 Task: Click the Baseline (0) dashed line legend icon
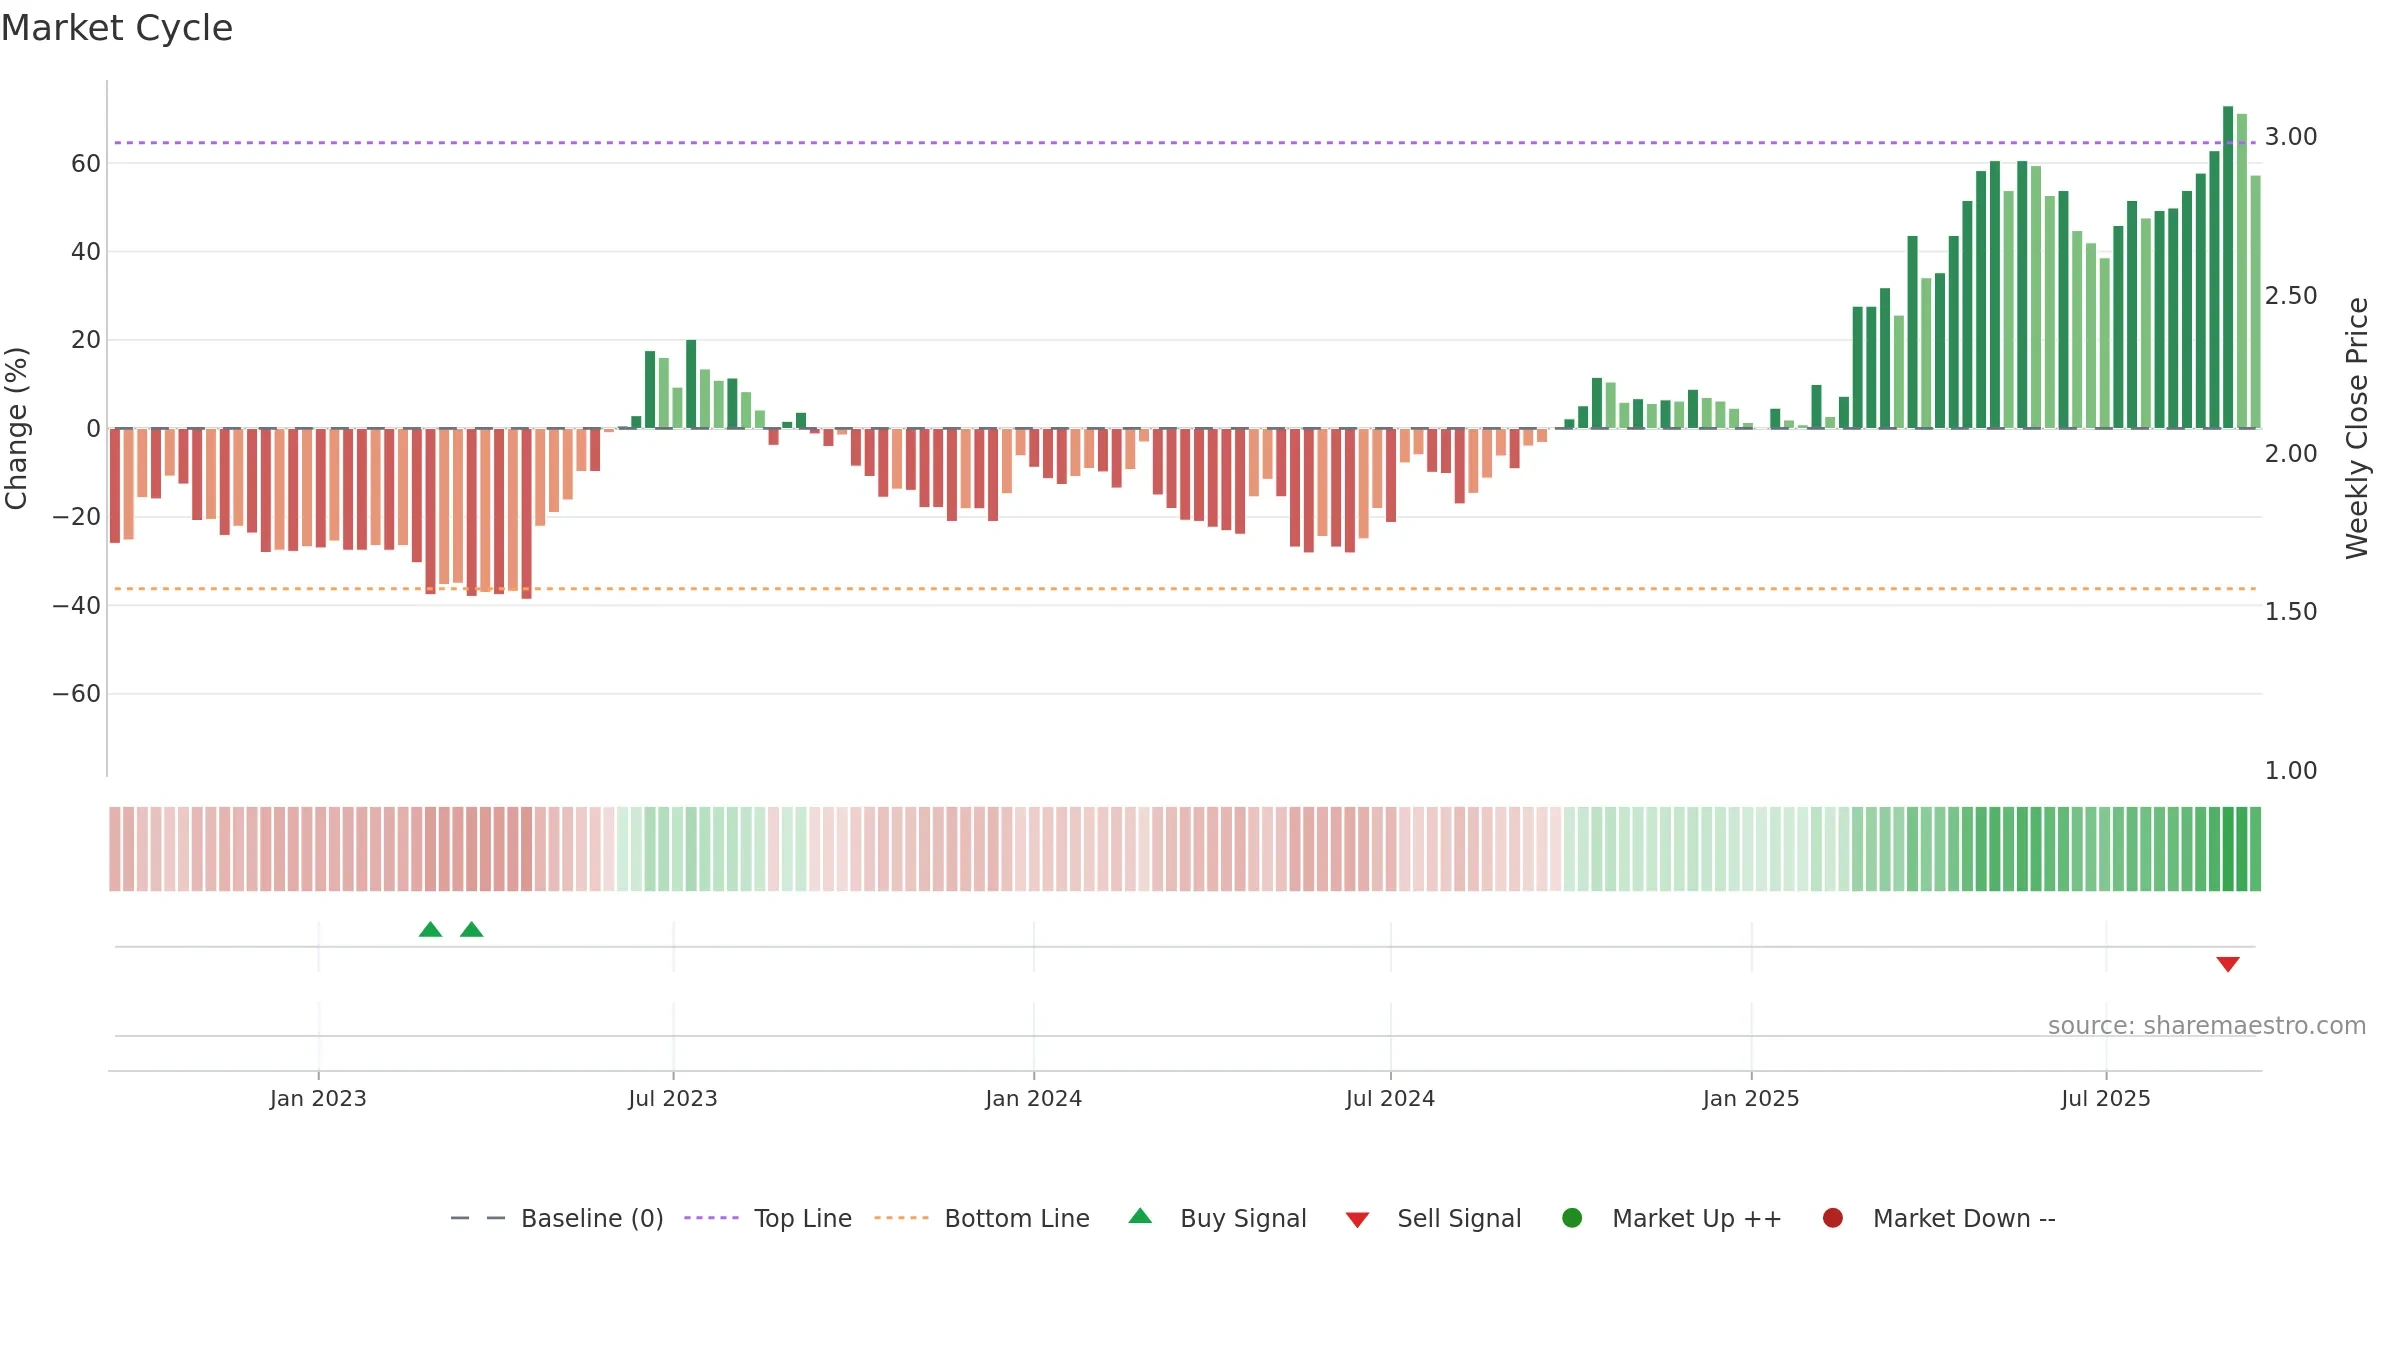tap(478, 1218)
